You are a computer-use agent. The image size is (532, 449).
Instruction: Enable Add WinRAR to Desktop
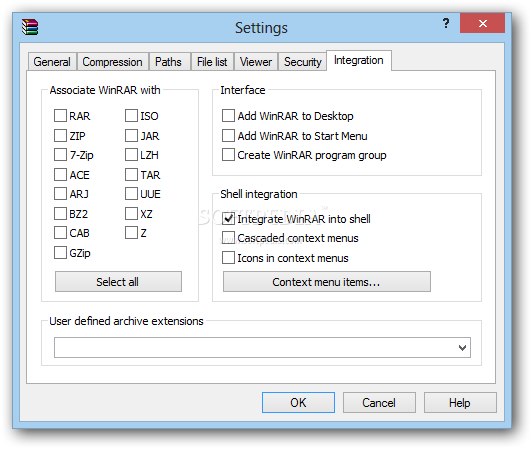(228, 115)
